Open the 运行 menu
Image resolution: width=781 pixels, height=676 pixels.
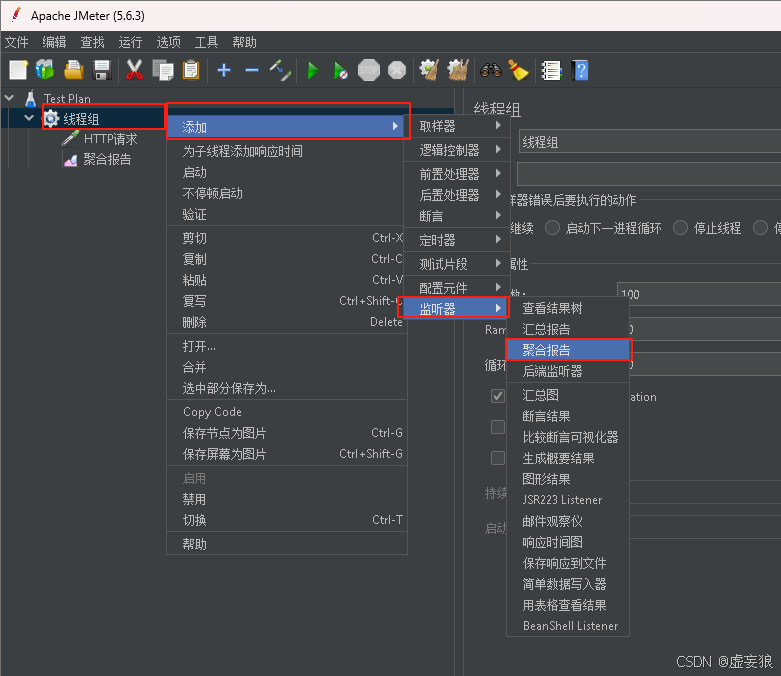click(x=130, y=42)
